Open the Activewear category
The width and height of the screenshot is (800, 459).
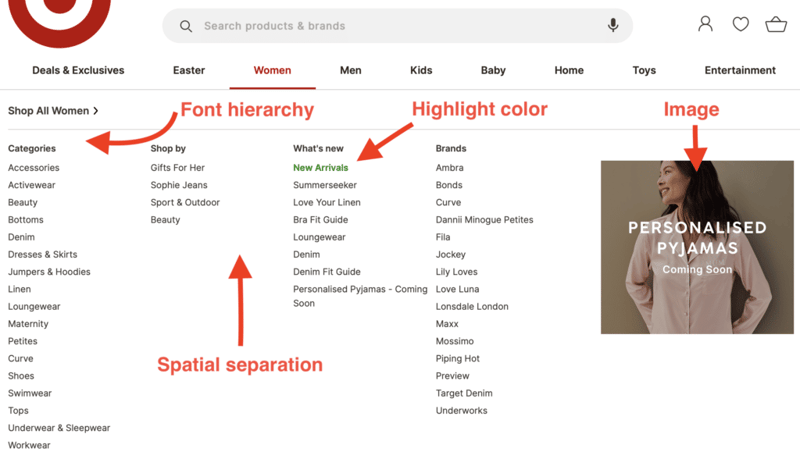[x=32, y=185]
